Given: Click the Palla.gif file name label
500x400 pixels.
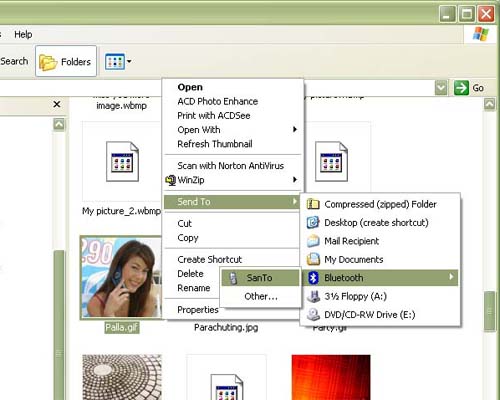Looking at the screenshot, I should coord(122,328).
